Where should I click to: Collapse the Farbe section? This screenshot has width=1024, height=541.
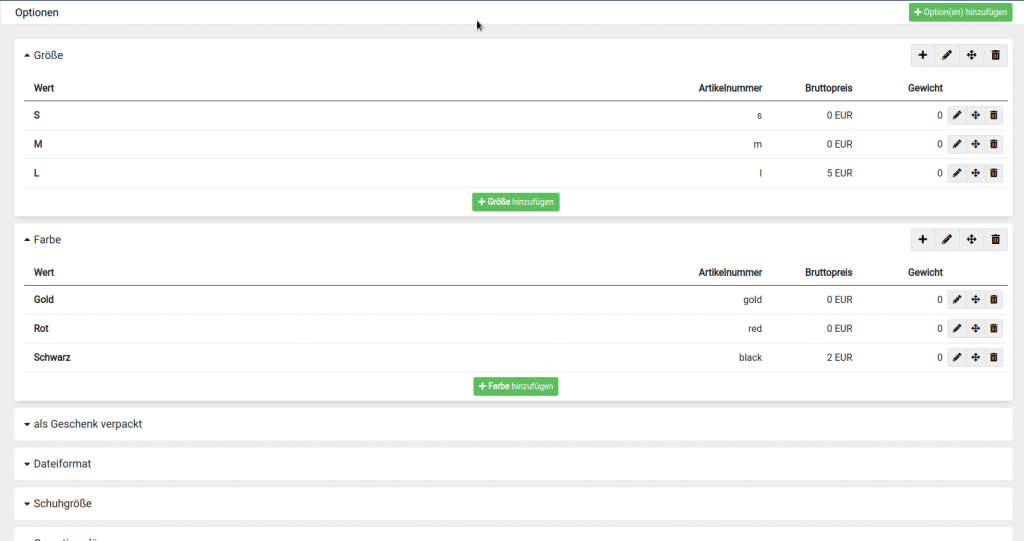click(x=44, y=240)
